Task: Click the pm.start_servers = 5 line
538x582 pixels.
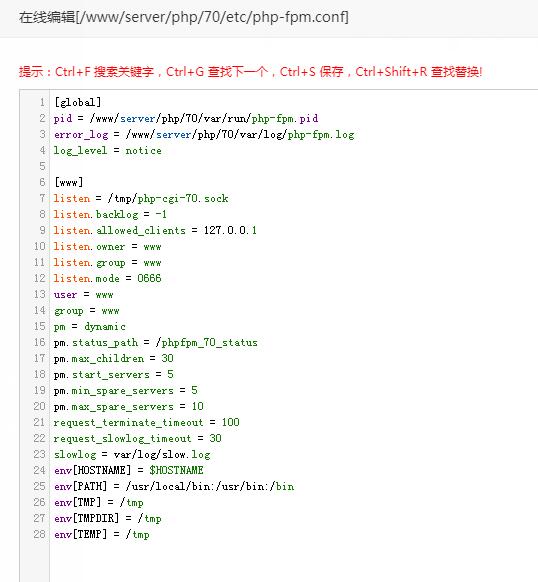Action: click(114, 374)
